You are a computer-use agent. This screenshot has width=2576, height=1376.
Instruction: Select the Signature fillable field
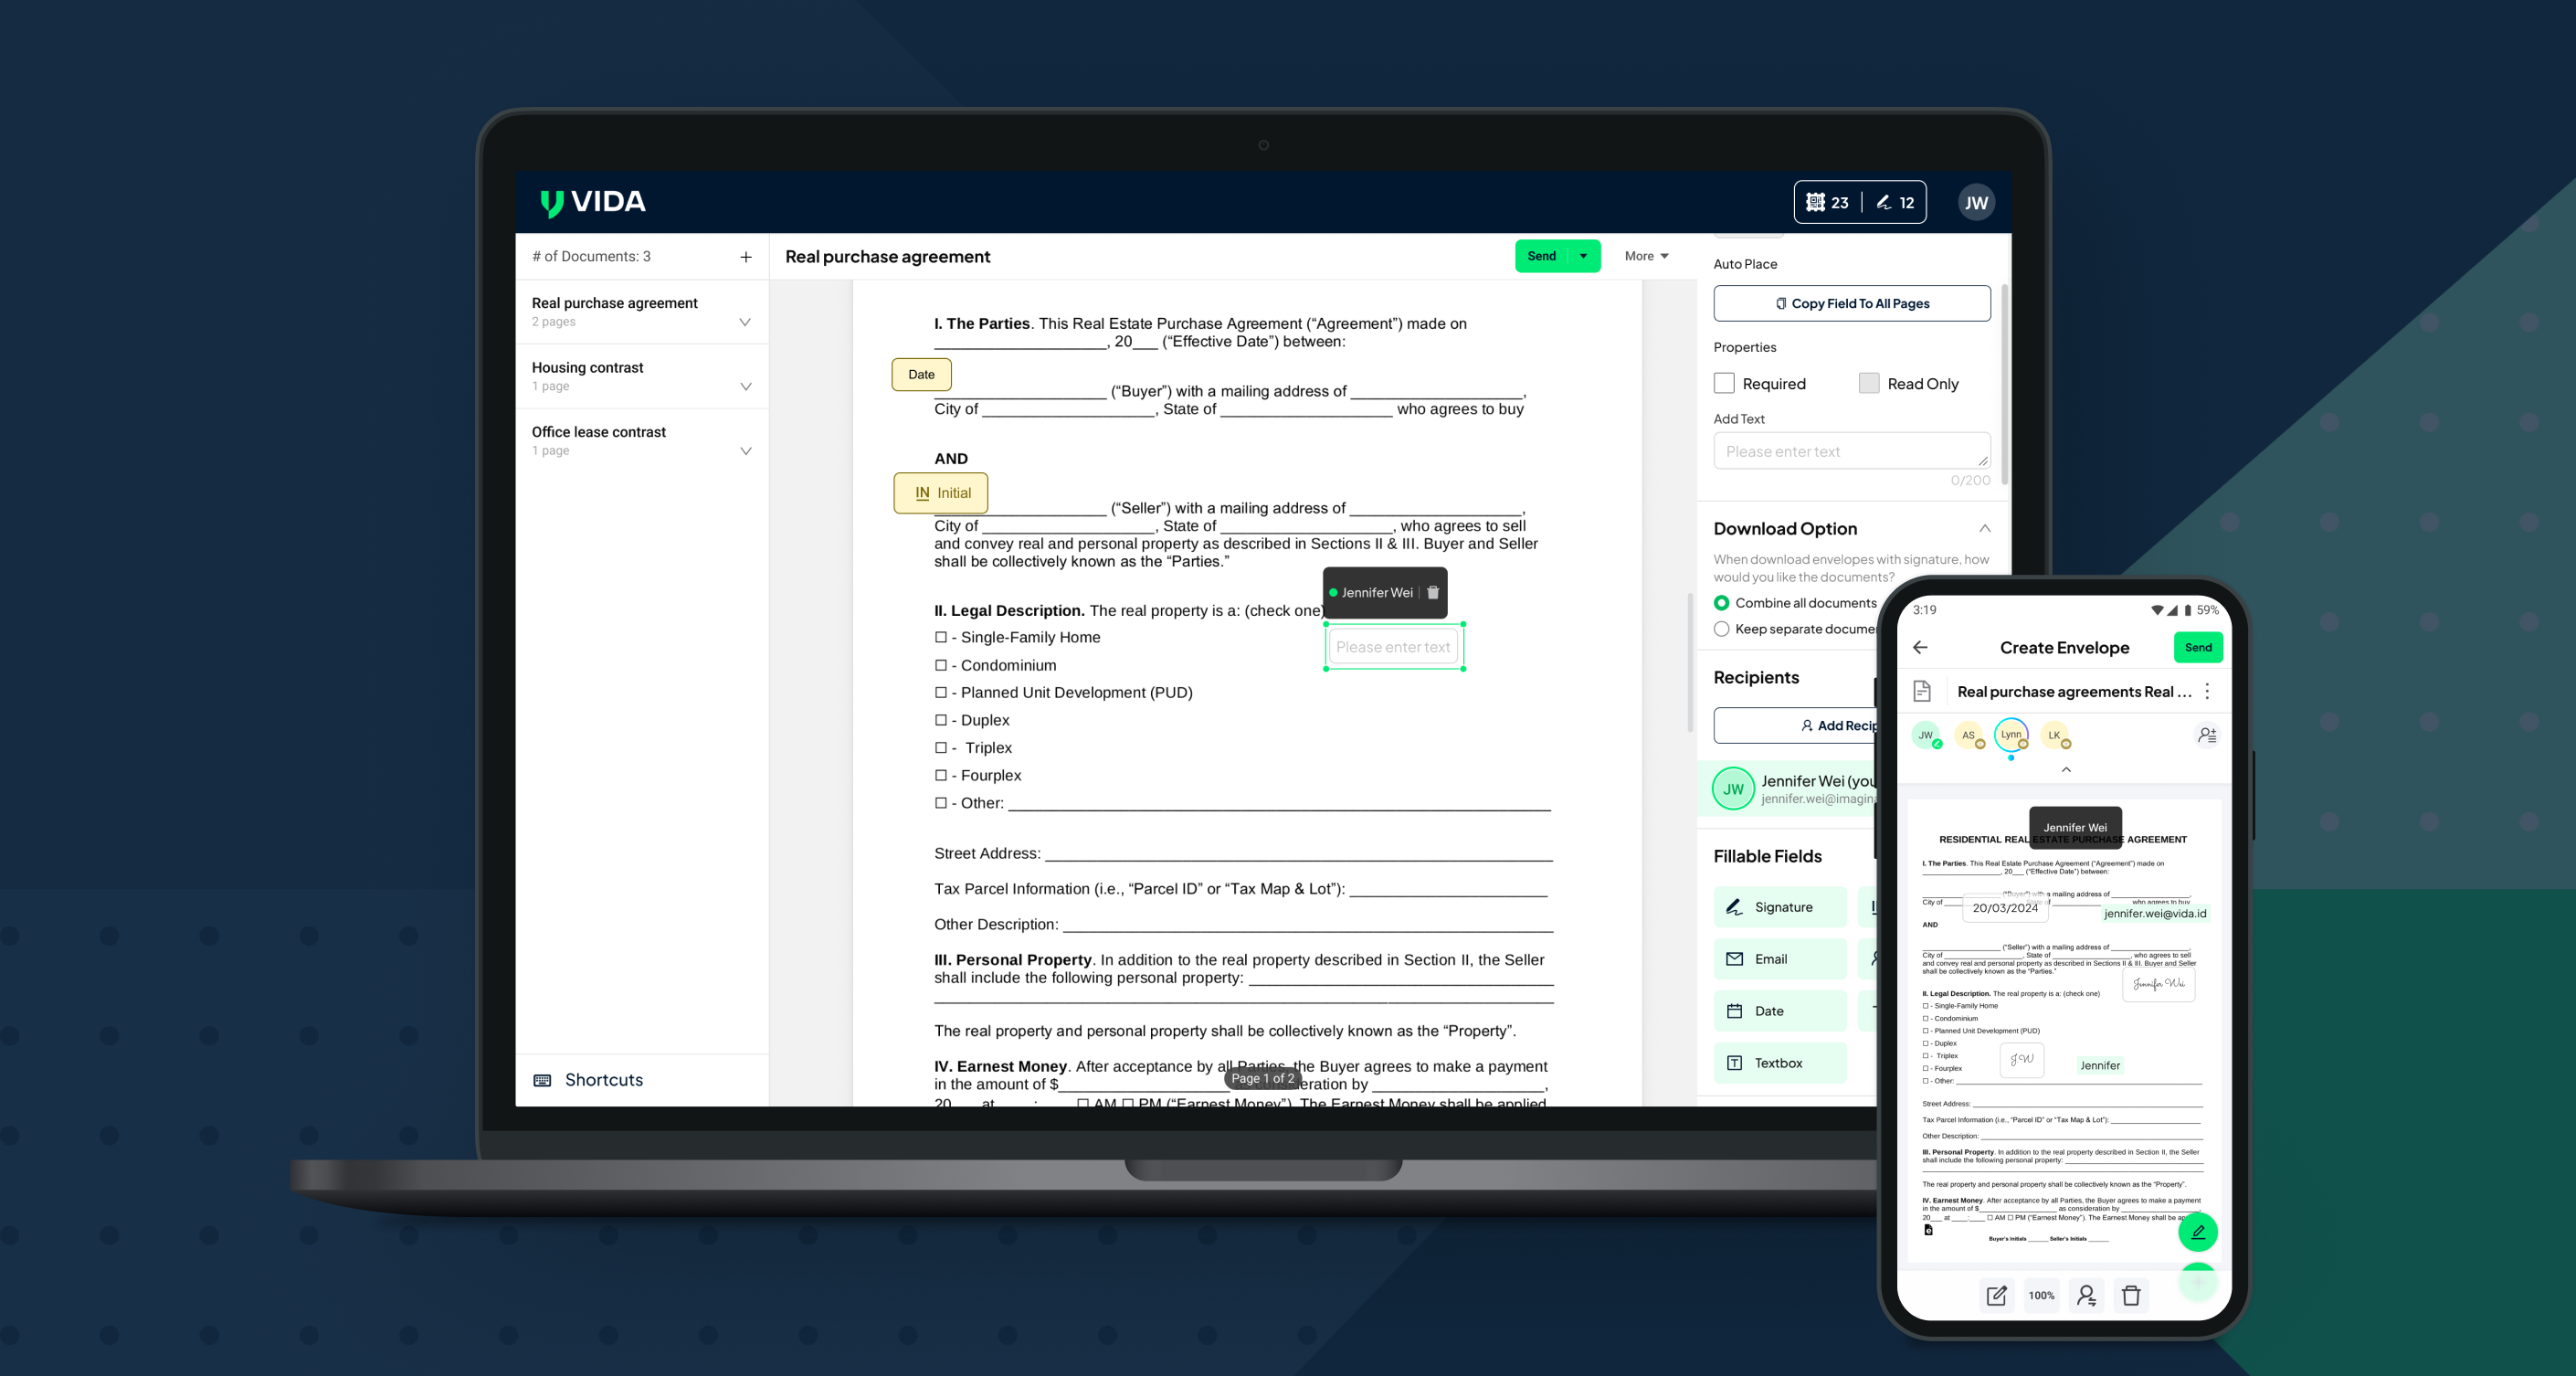tap(1779, 907)
